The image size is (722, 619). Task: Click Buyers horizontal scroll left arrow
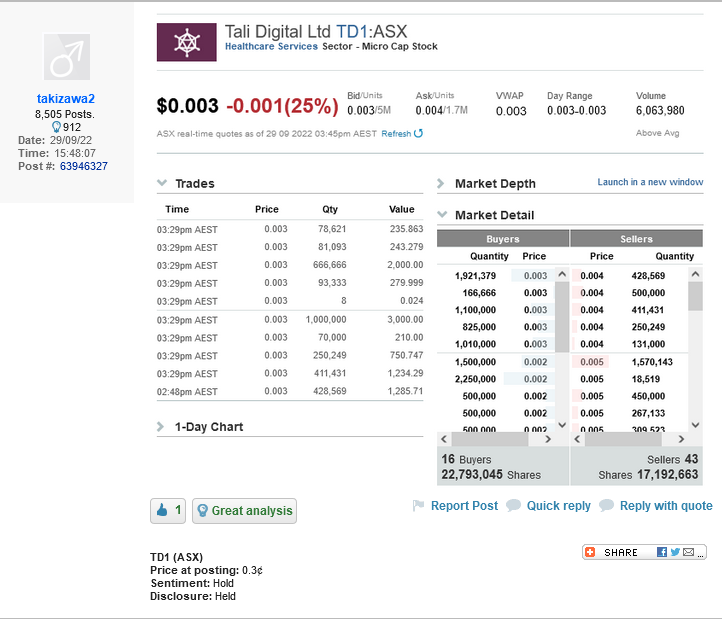444,439
